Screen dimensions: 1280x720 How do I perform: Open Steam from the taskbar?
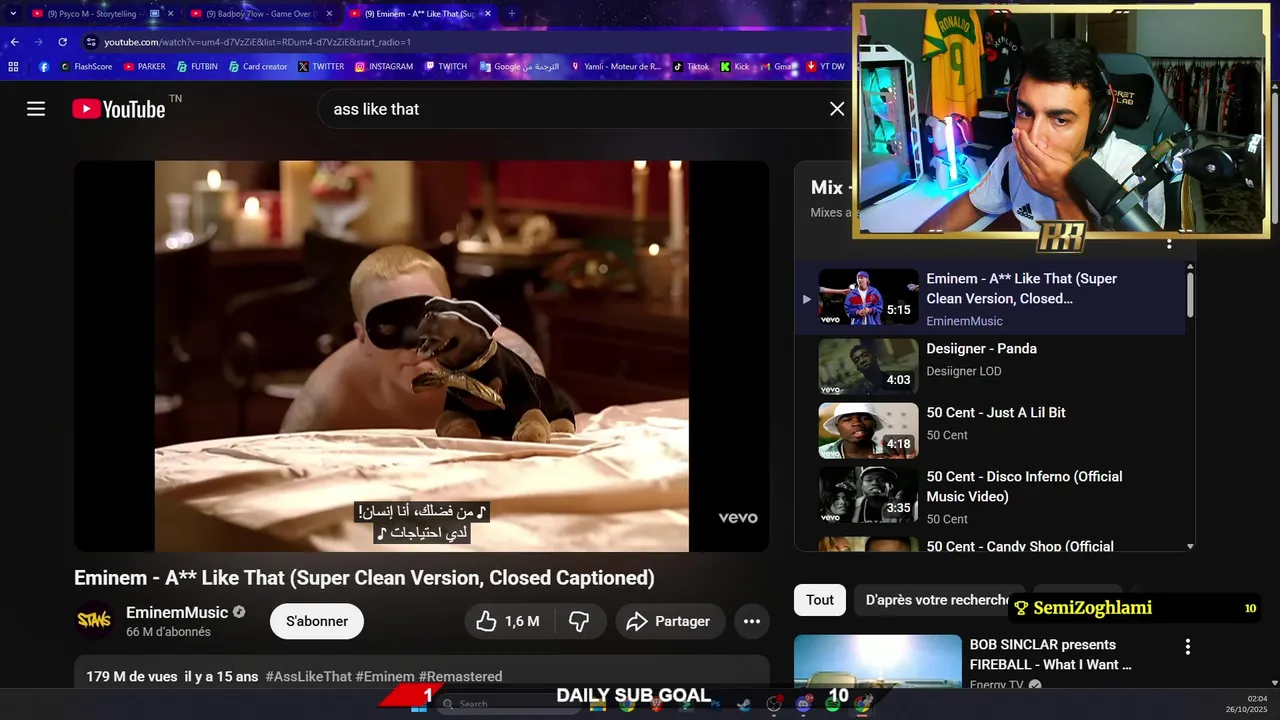743,704
